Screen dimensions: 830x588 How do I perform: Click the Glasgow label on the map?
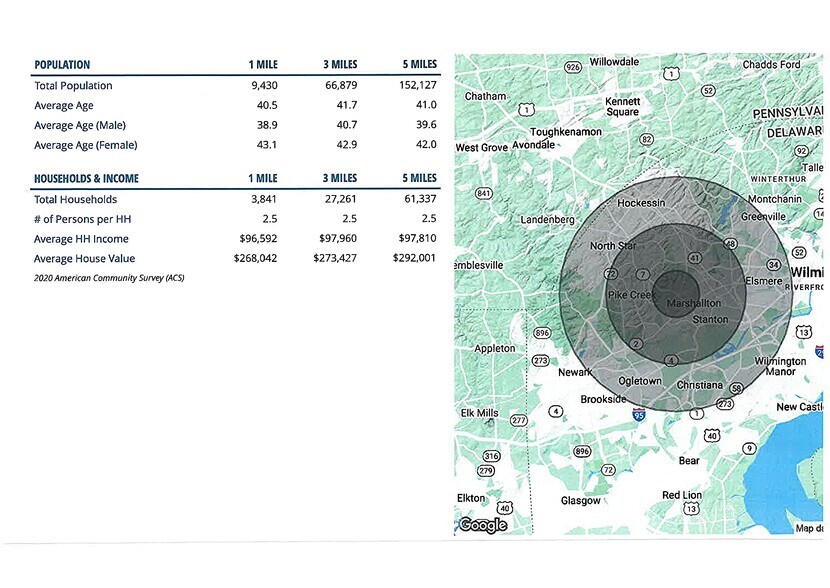click(580, 500)
